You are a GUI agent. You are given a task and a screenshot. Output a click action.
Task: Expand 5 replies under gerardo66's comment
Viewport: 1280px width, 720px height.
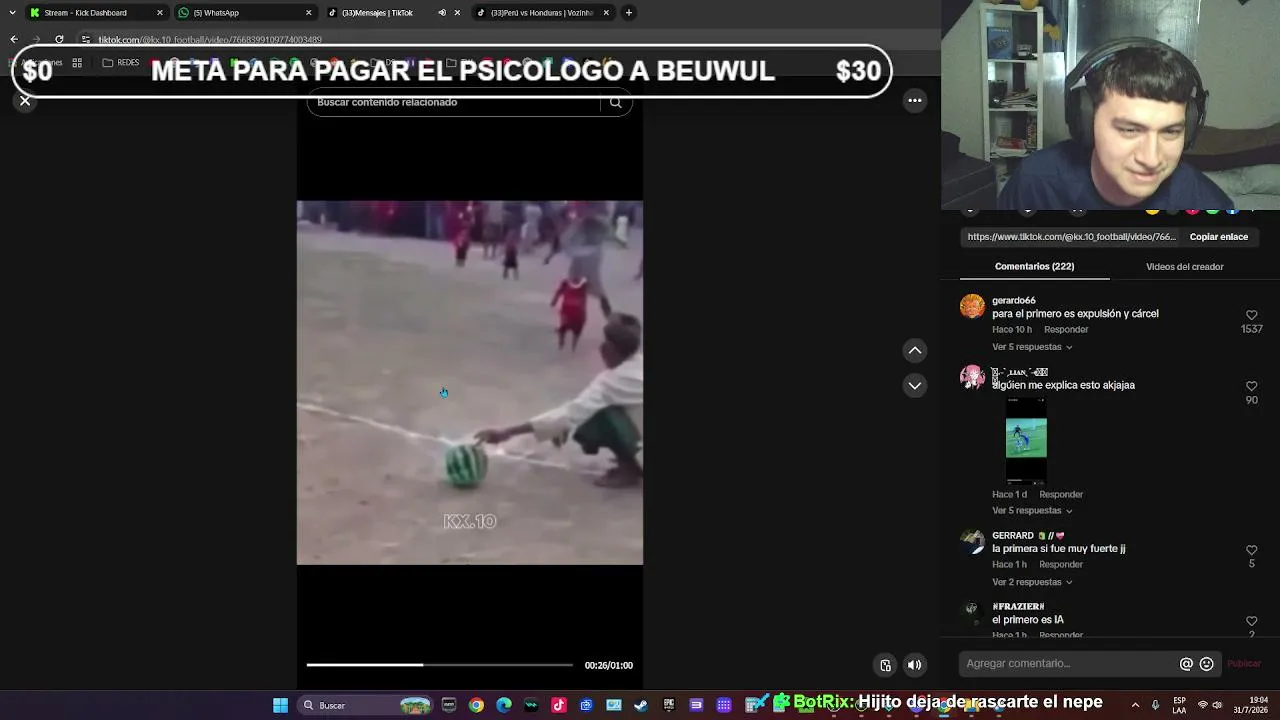[1032, 347]
